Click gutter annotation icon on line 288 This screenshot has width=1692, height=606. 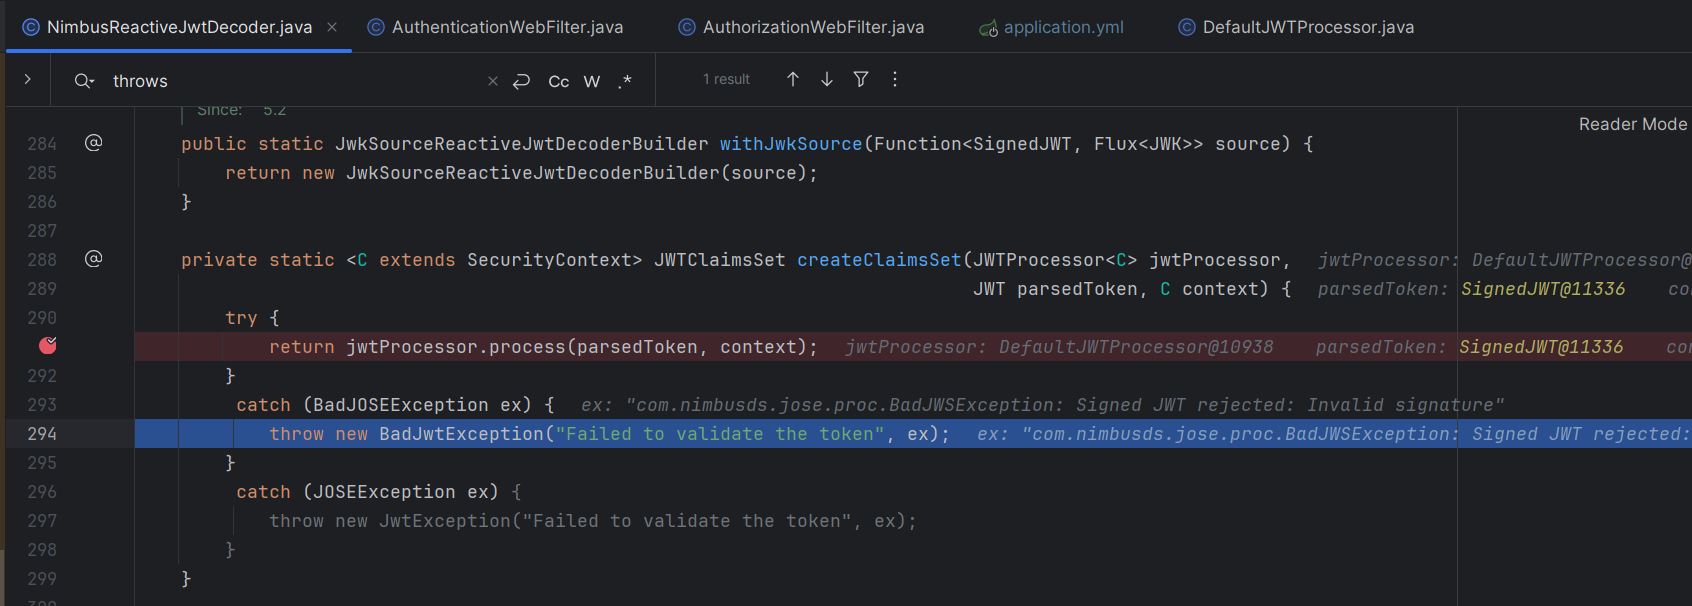(x=94, y=259)
